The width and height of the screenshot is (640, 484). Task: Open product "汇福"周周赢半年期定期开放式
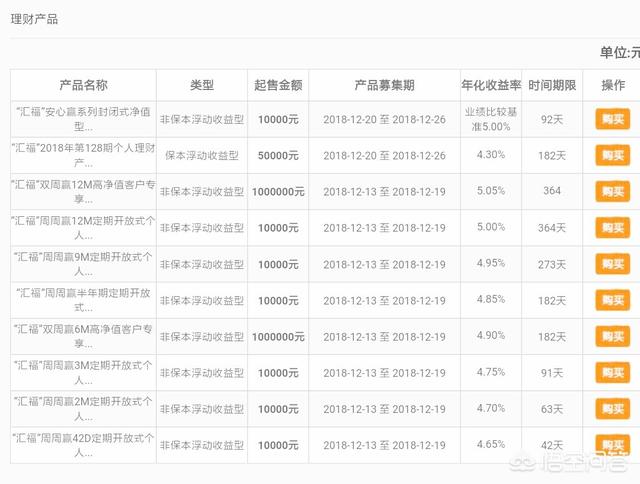pyautogui.click(x=83, y=300)
